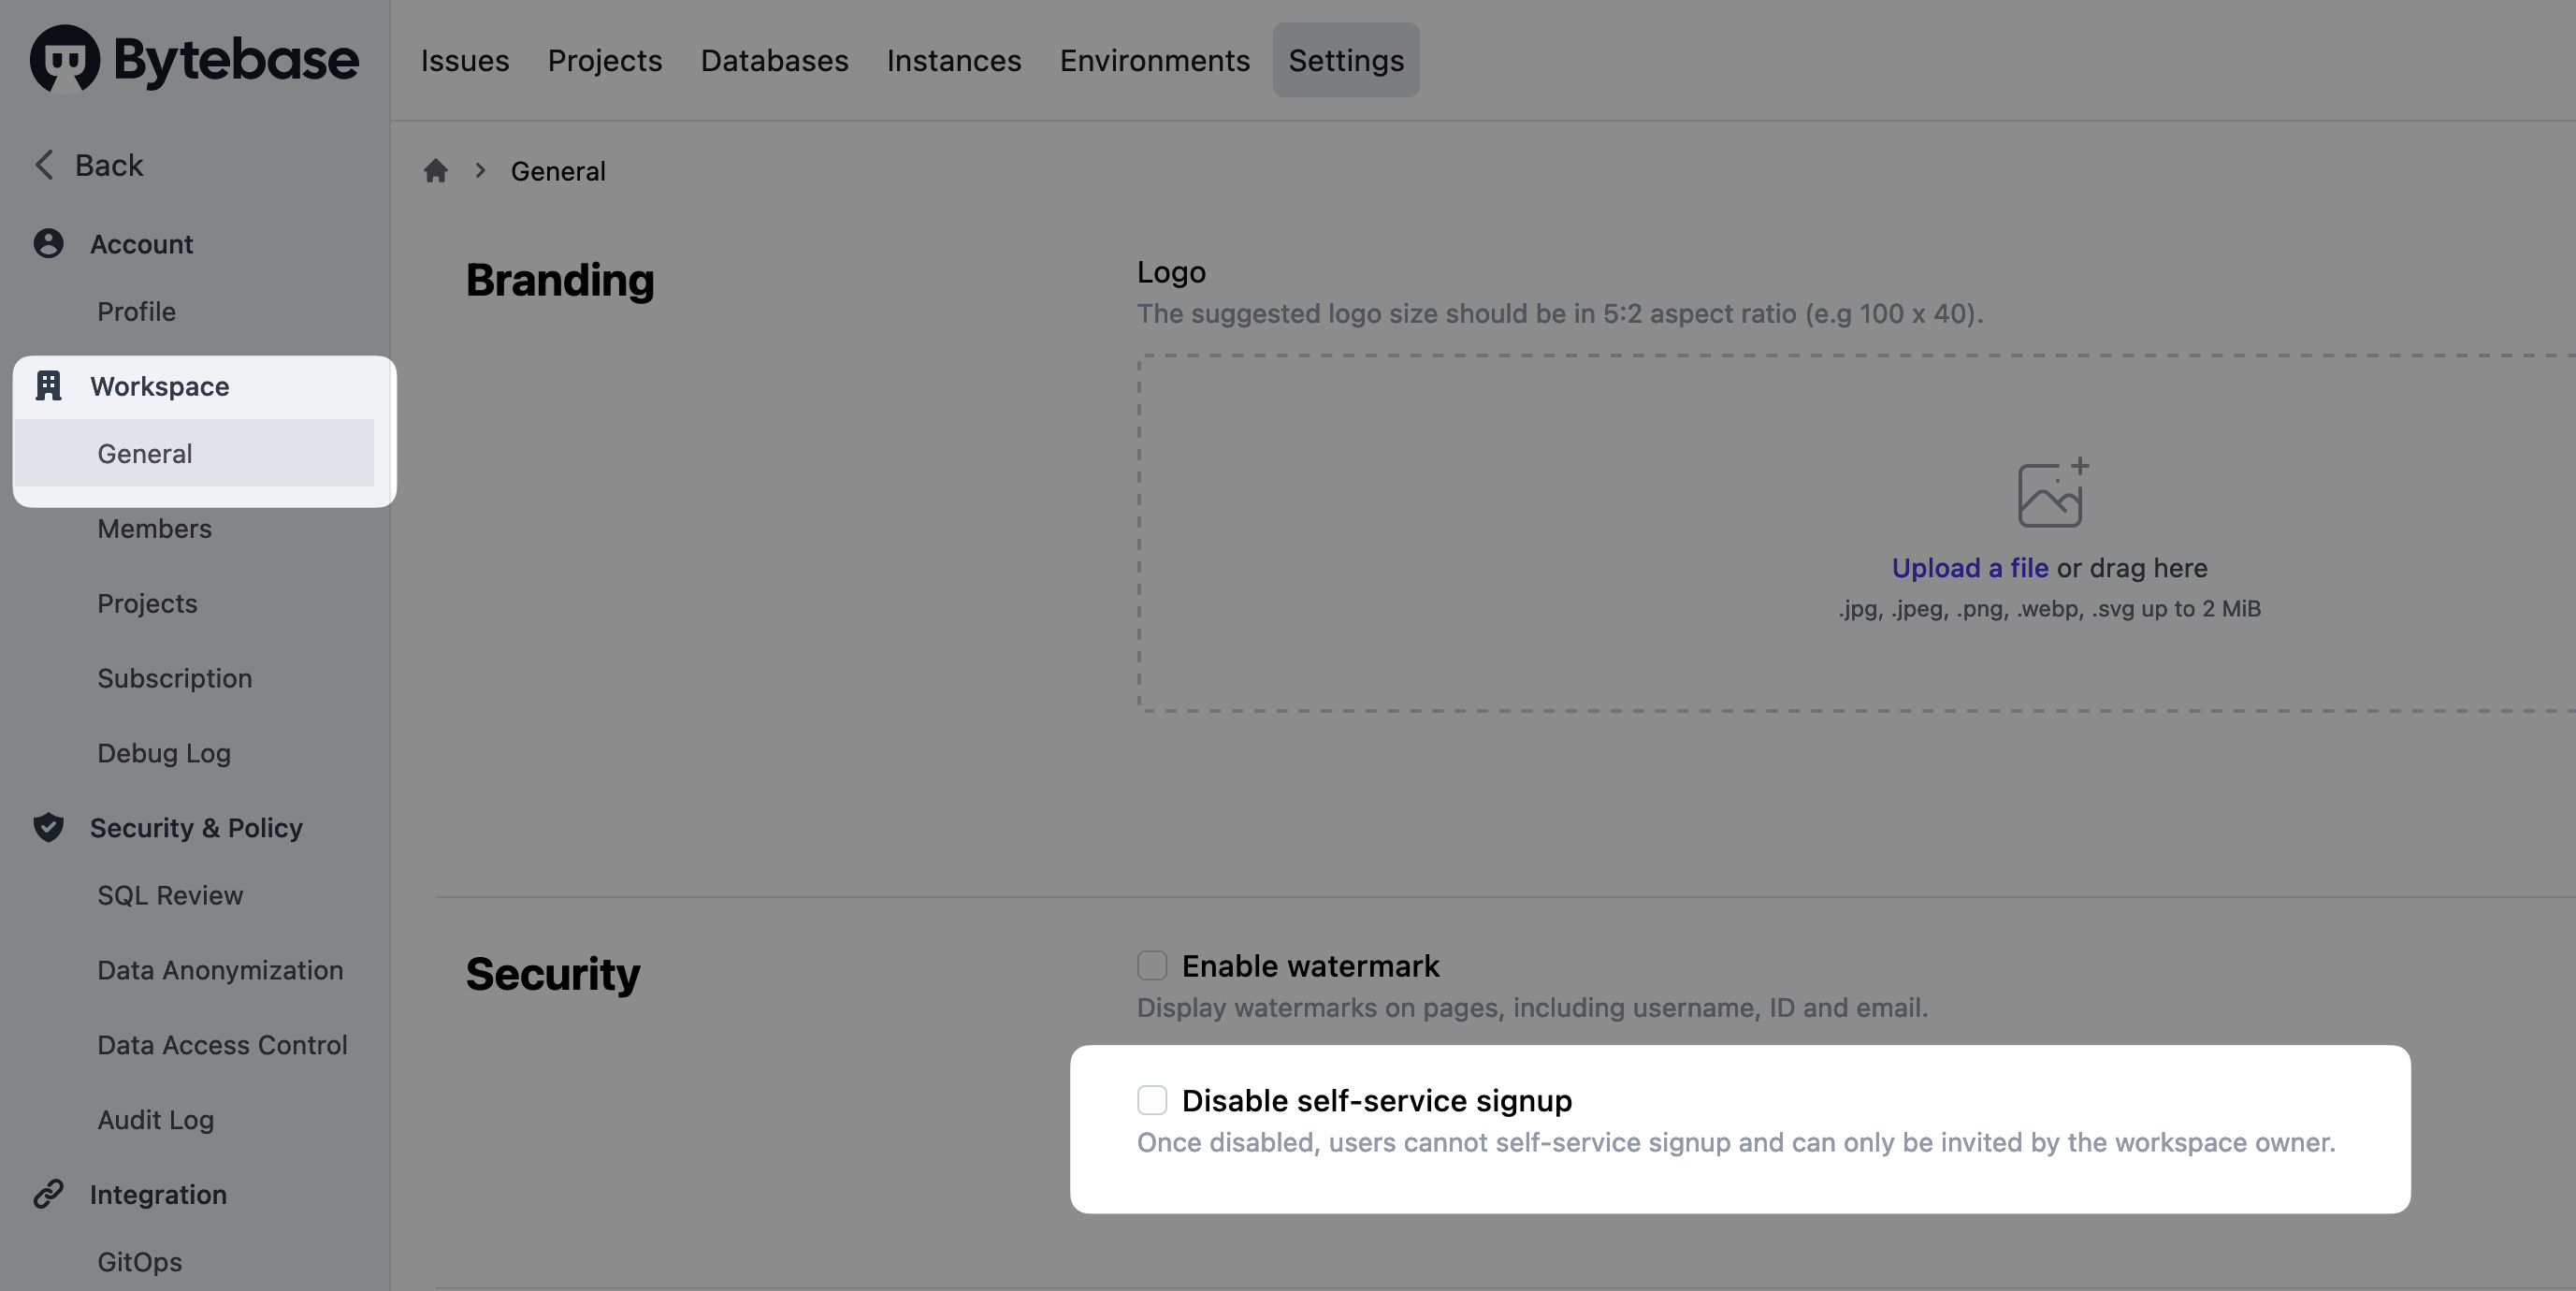The width and height of the screenshot is (2576, 1291).
Task: Open the GitOps integration settings
Action: [x=139, y=1261]
